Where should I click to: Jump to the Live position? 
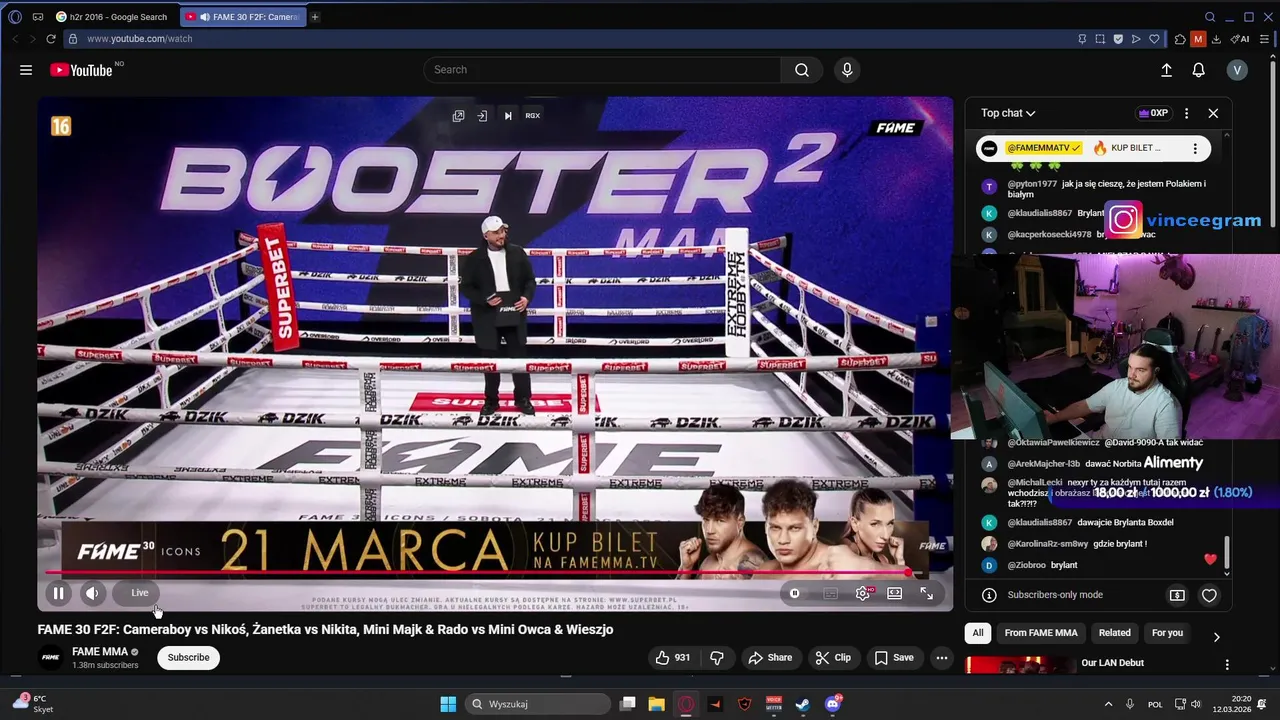tap(140, 593)
